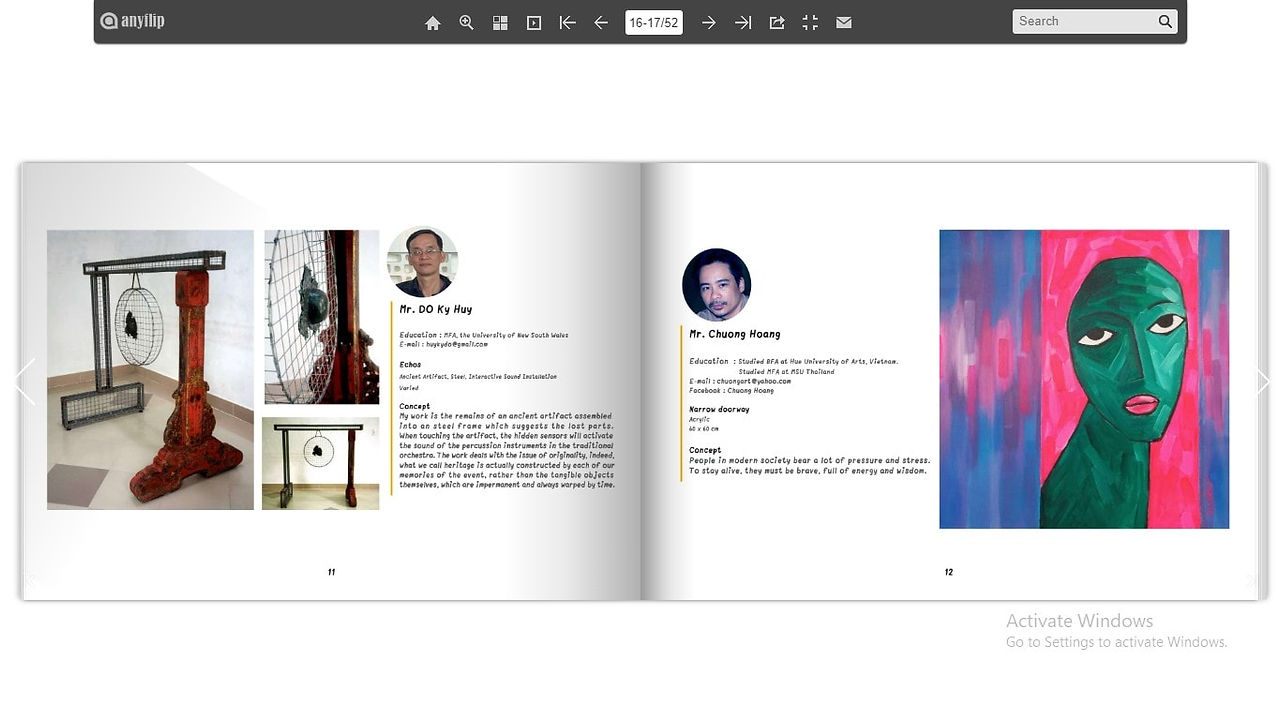The image size is (1280, 720).
Task: Click the small sculpture photo below the close-up
Action: (320, 463)
